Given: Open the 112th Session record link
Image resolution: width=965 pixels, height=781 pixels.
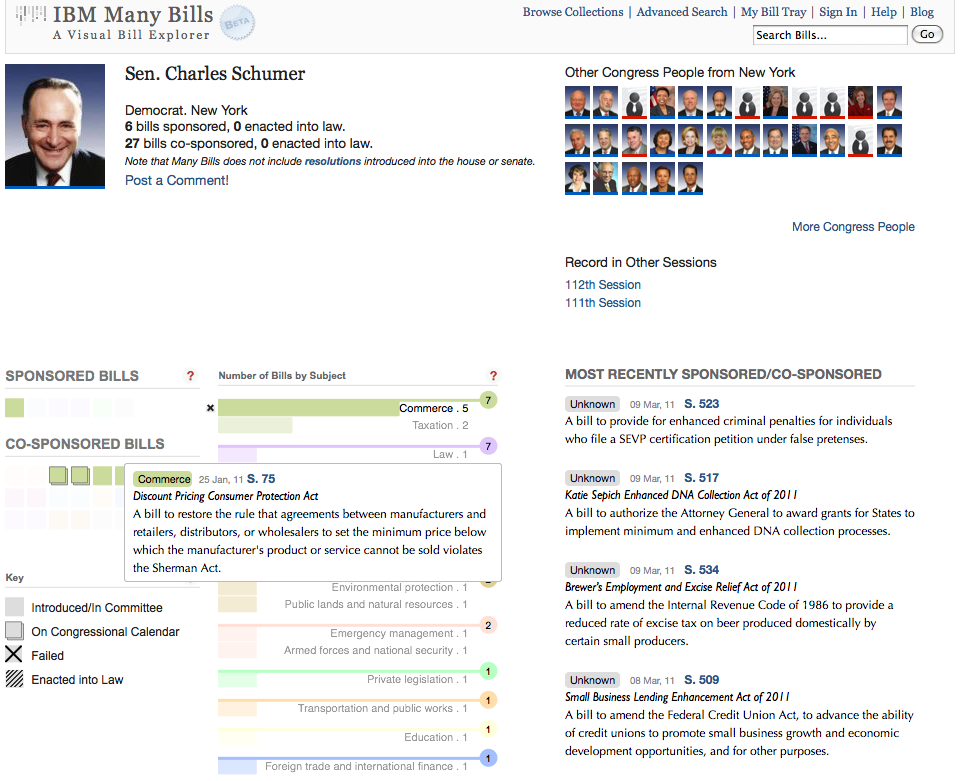Looking at the screenshot, I should click(x=603, y=285).
